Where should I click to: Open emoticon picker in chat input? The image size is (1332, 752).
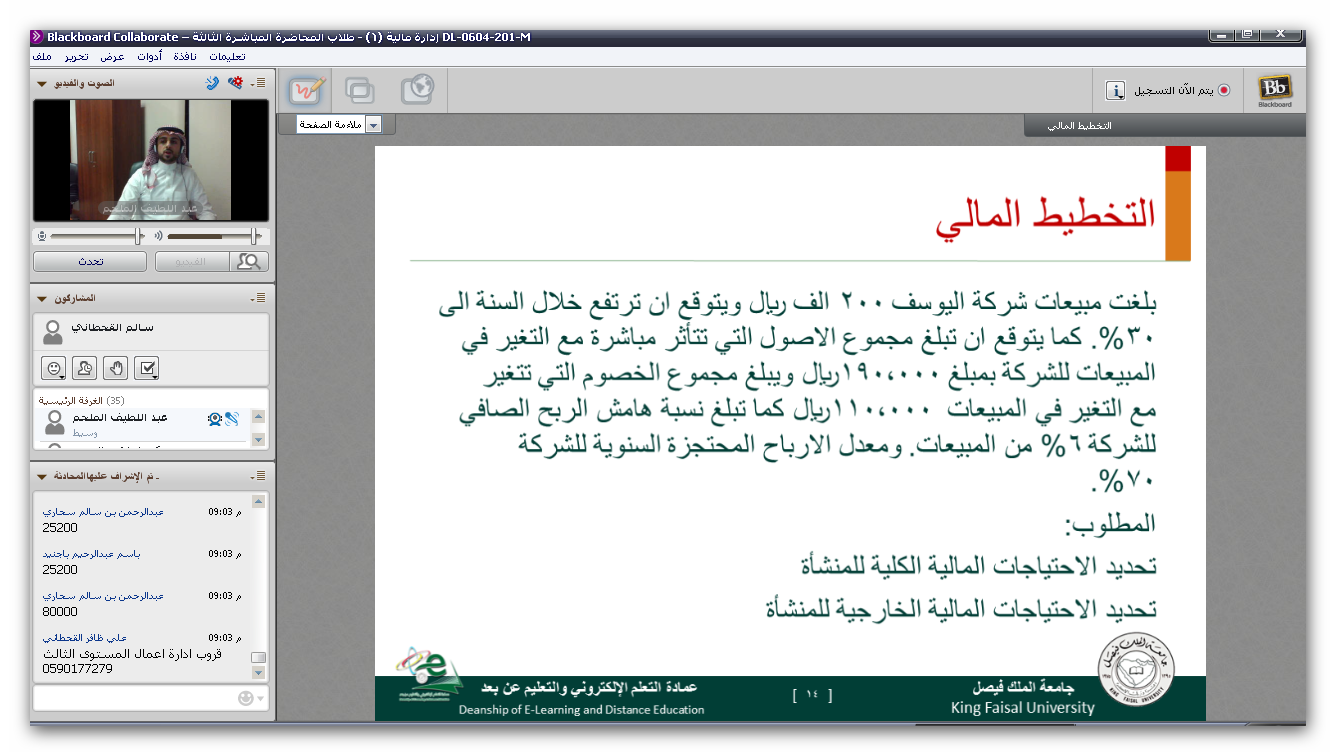point(246,698)
